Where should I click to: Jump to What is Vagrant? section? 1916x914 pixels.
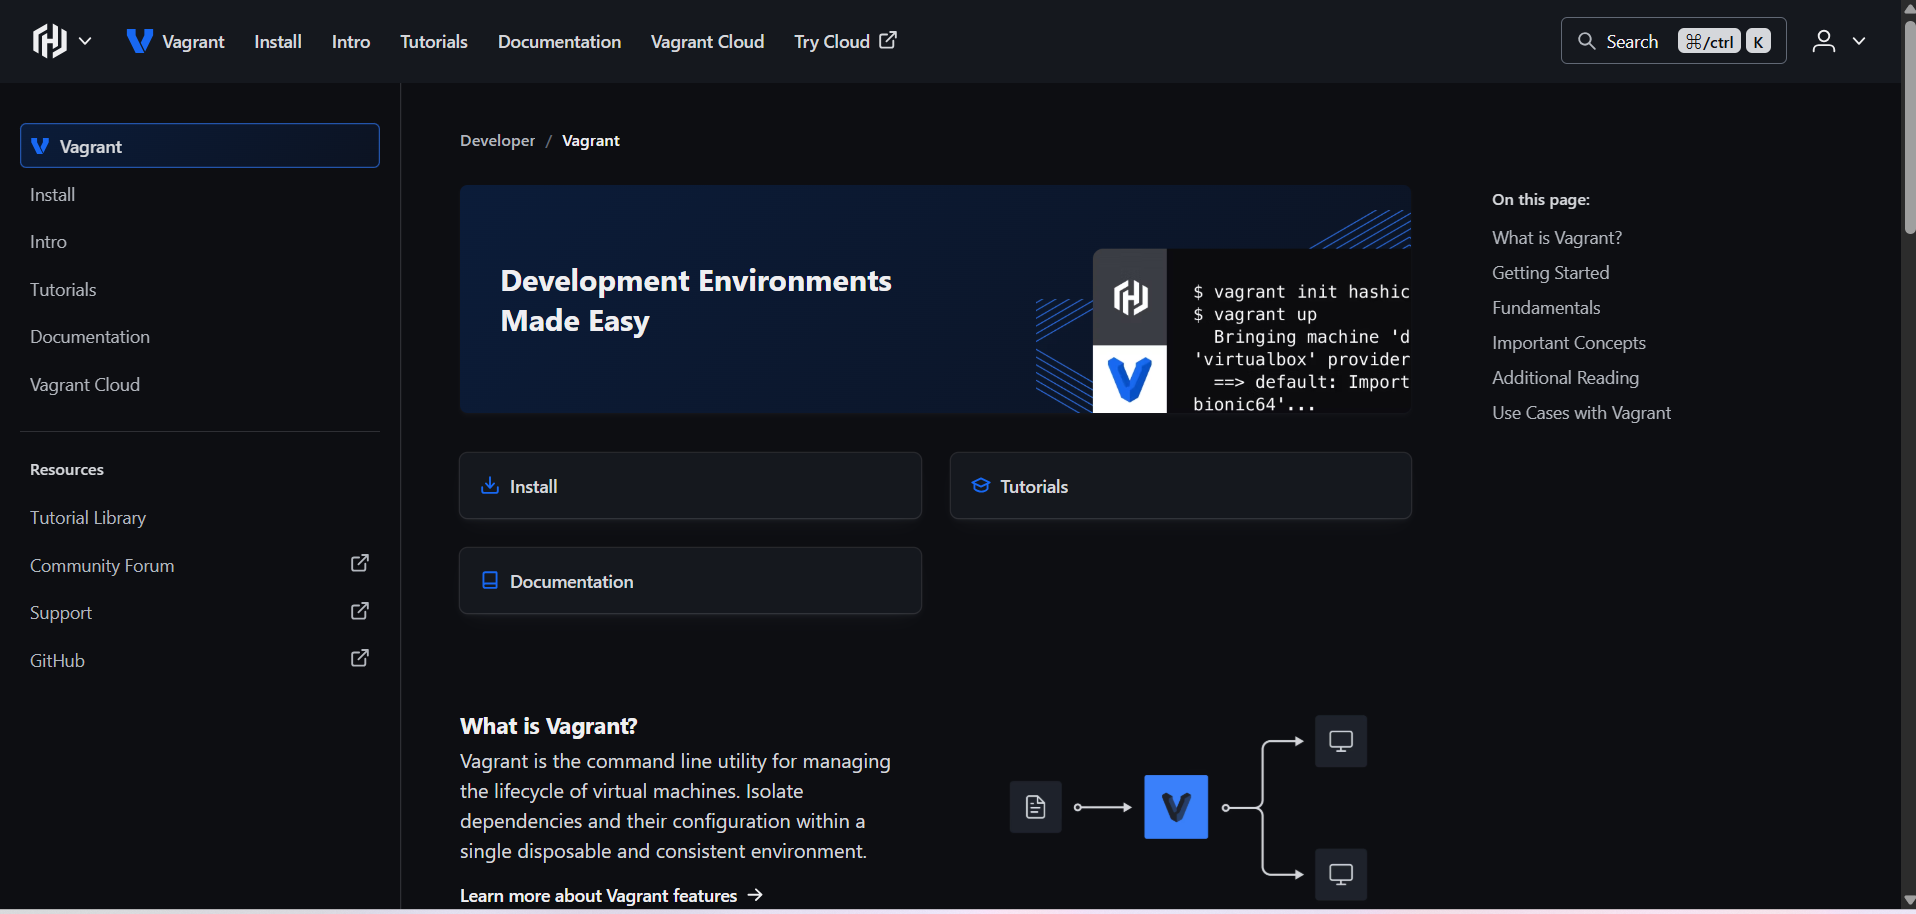pos(1557,238)
